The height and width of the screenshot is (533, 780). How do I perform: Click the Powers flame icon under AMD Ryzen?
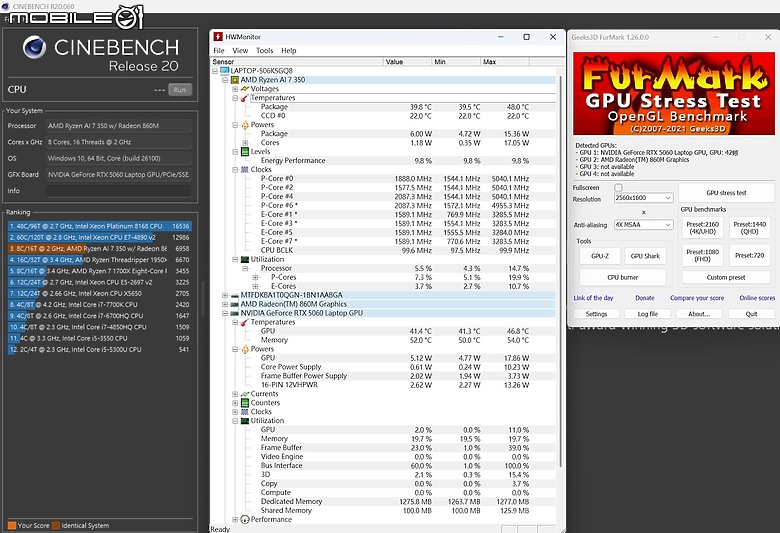(245, 124)
